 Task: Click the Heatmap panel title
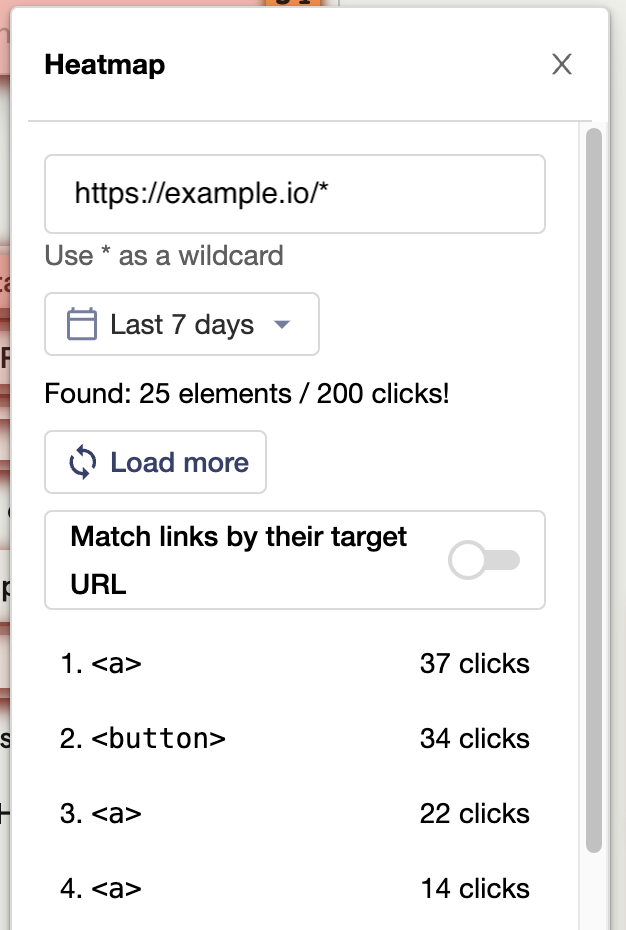pyautogui.click(x=105, y=65)
